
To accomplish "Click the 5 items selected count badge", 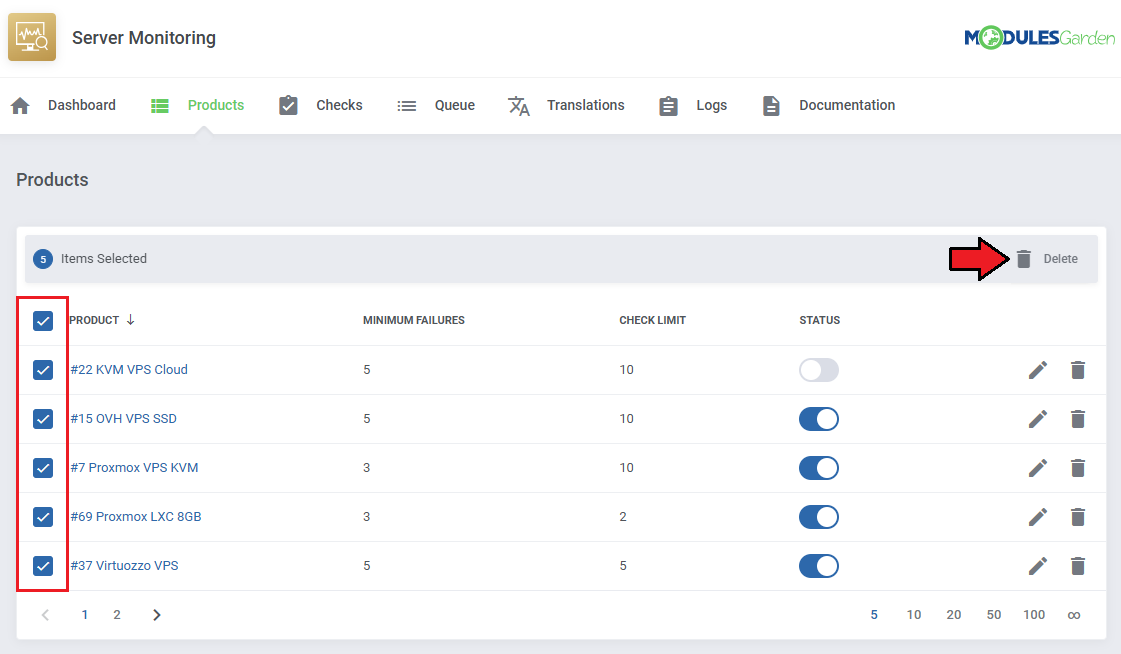I will (43, 259).
